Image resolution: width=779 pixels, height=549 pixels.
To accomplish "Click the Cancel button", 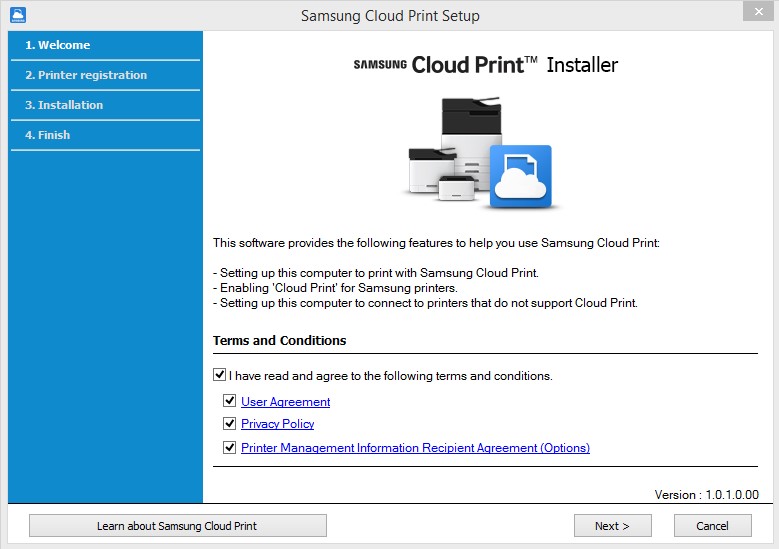I will tap(712, 526).
